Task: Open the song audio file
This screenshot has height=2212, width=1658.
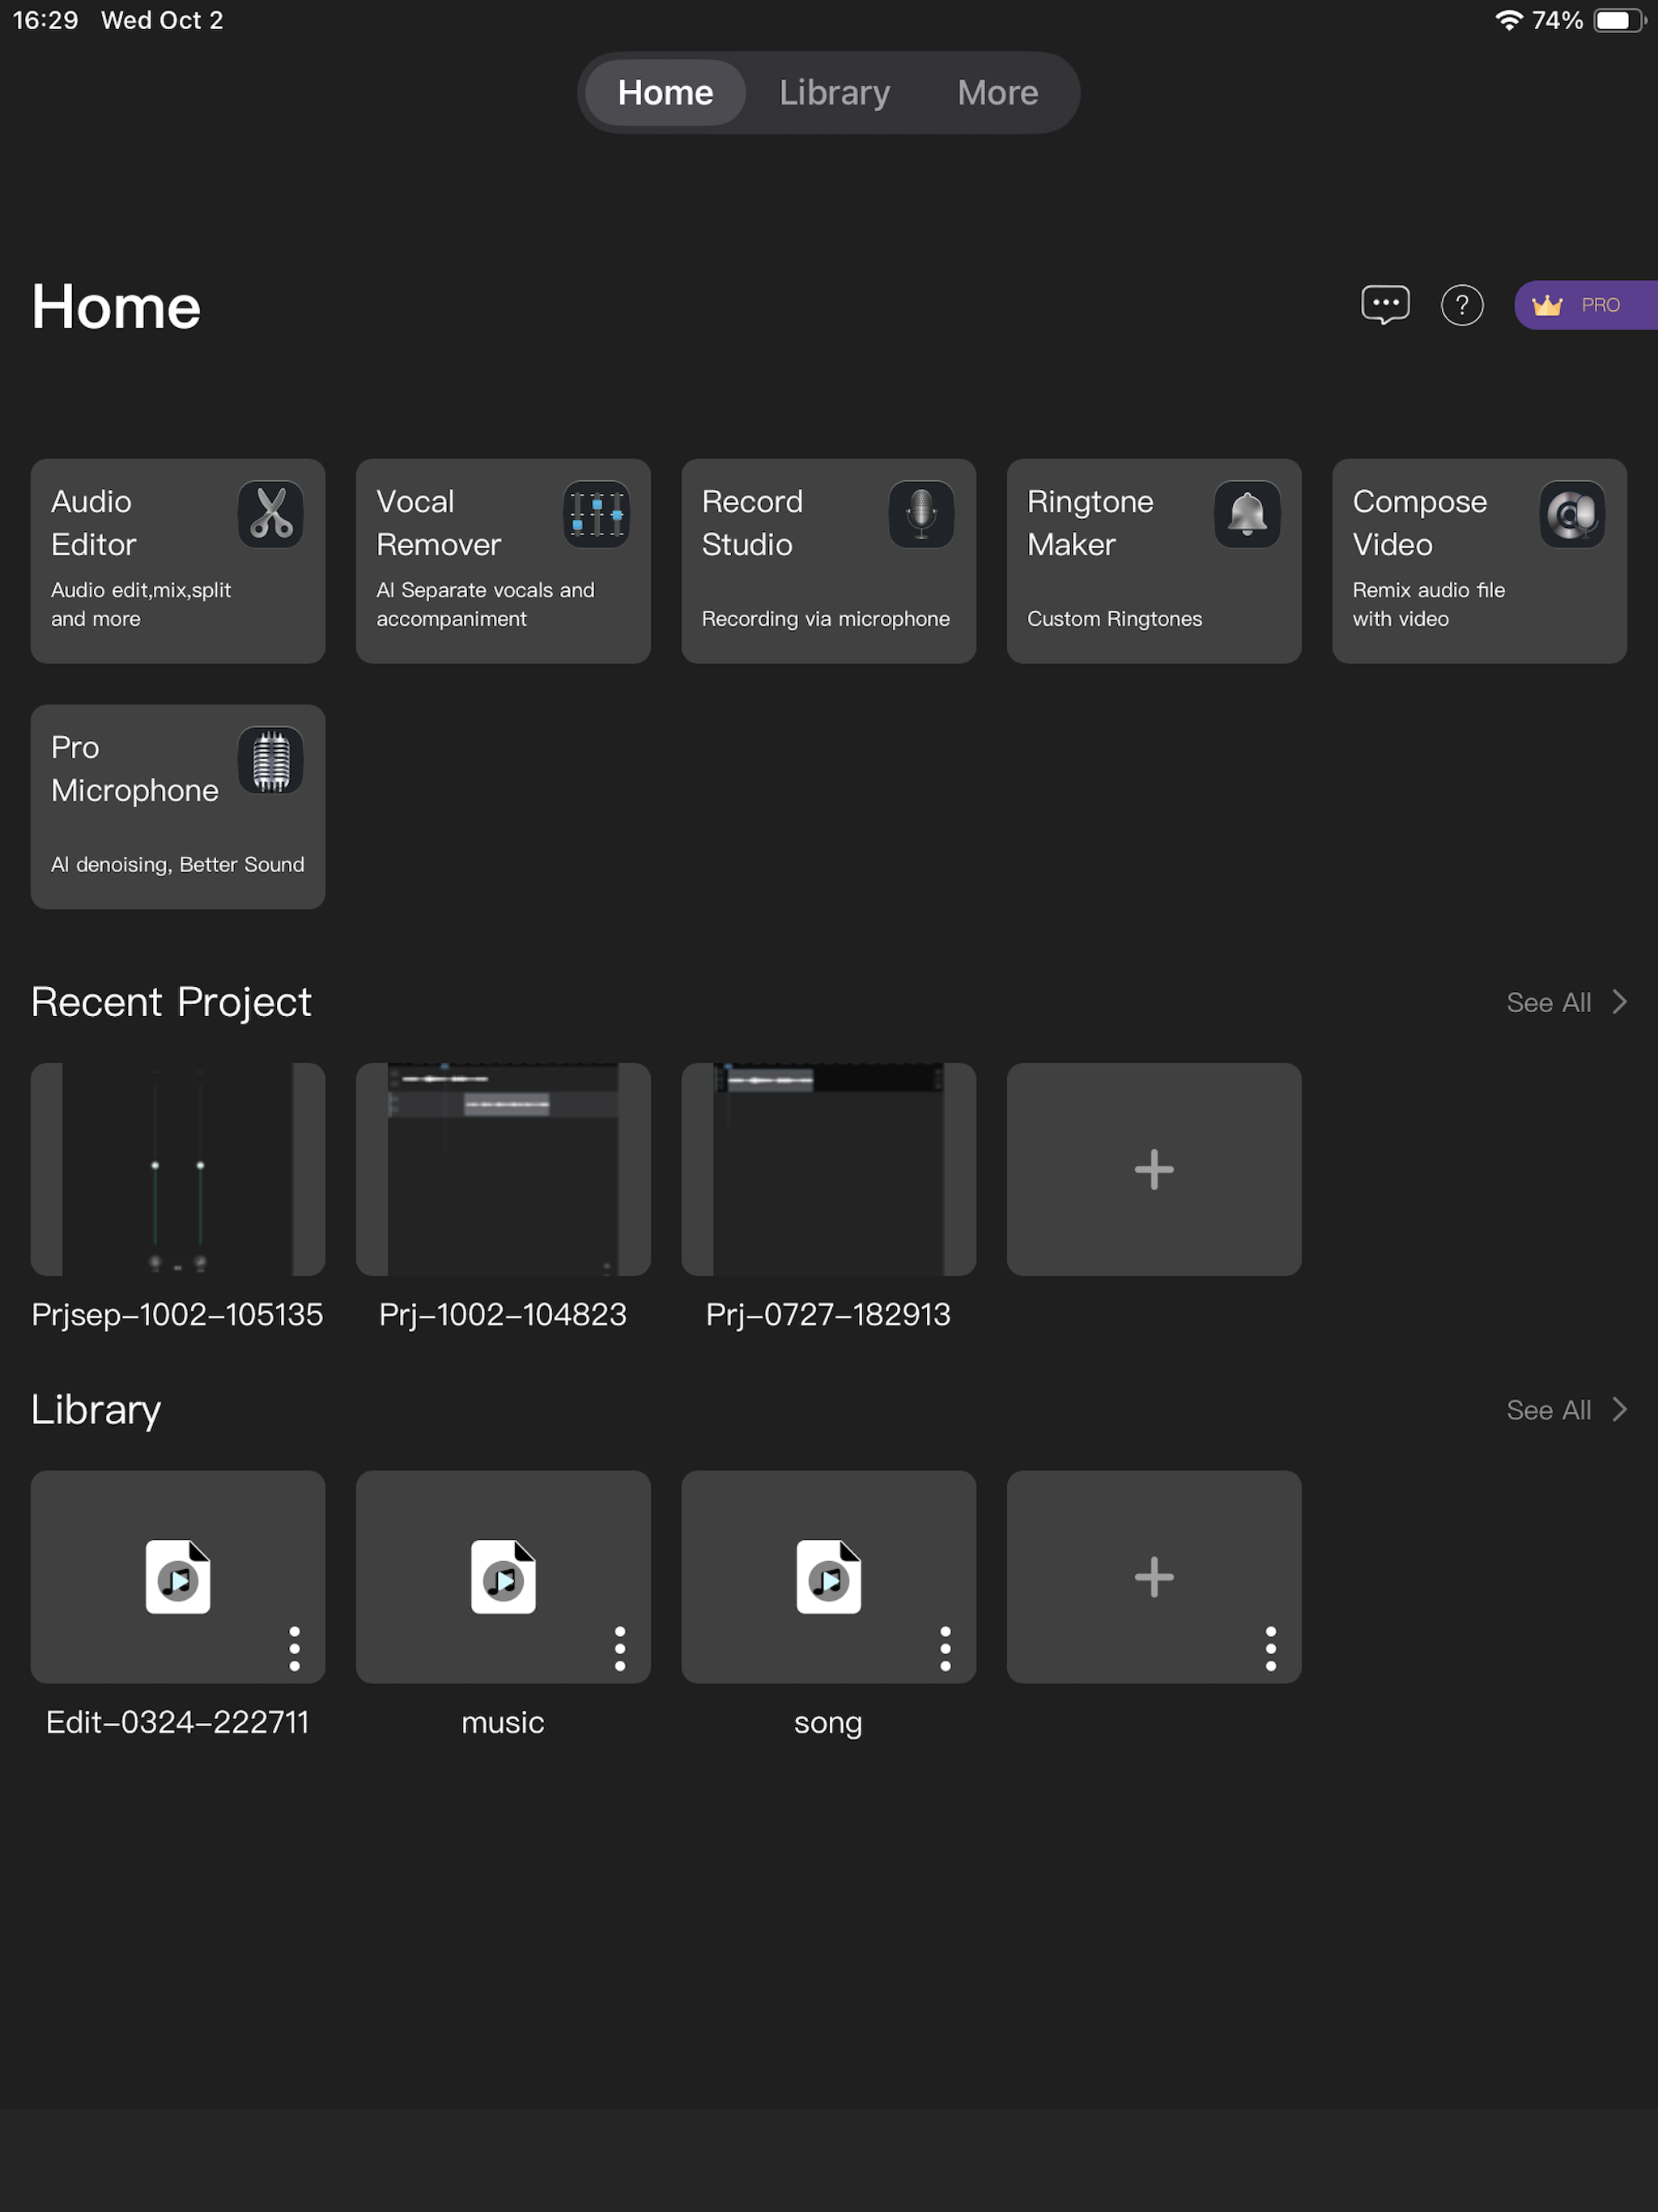Action: (828, 1576)
